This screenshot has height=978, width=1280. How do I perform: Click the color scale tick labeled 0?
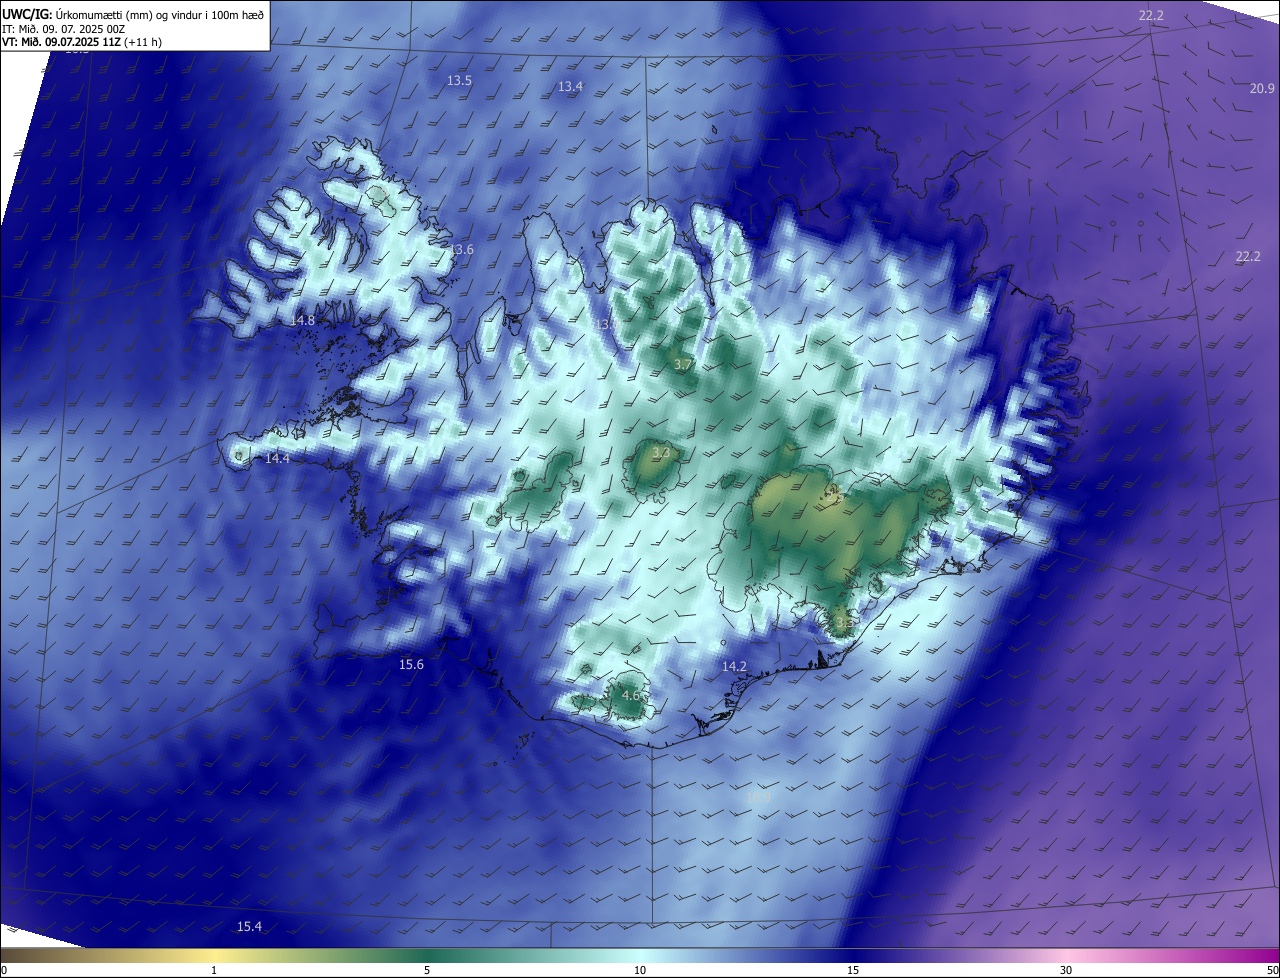click(4, 970)
